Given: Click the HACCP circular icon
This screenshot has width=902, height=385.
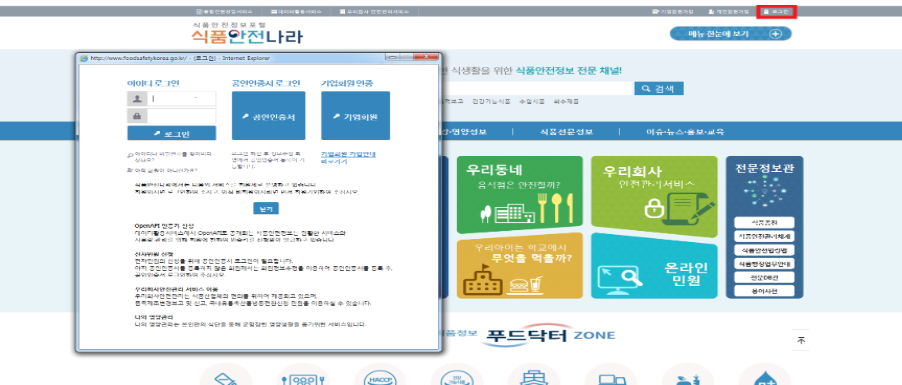Looking at the screenshot, I should 380,375.
